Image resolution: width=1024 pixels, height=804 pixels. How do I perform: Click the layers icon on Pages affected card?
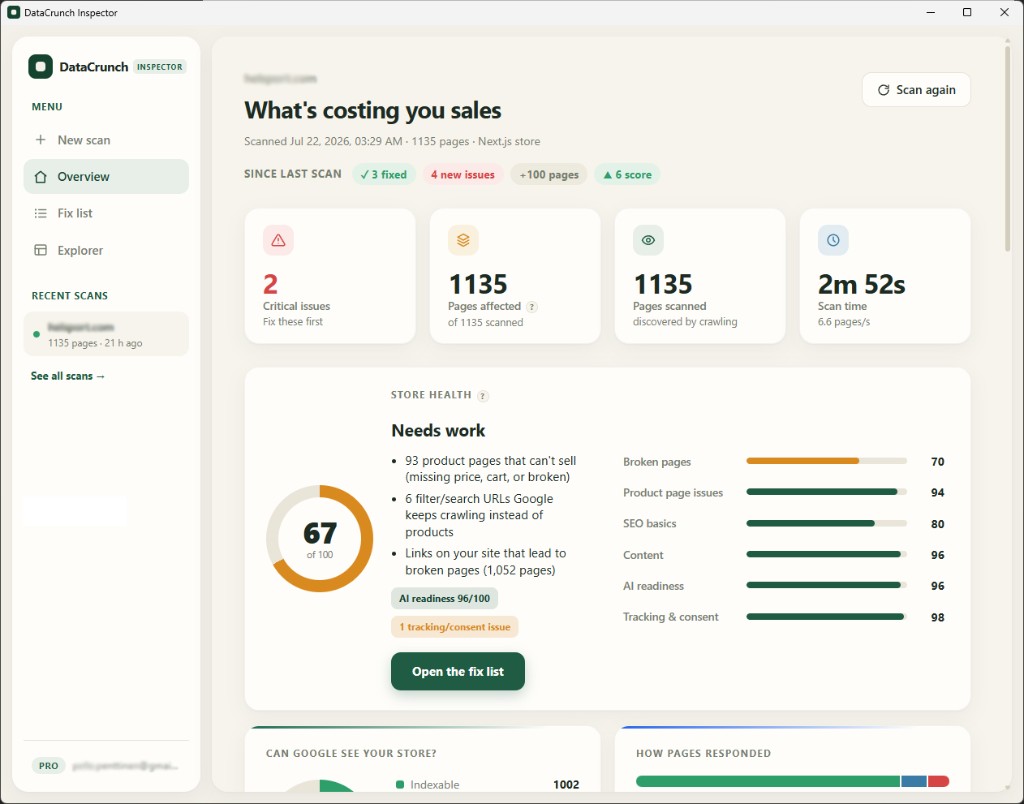[463, 240]
